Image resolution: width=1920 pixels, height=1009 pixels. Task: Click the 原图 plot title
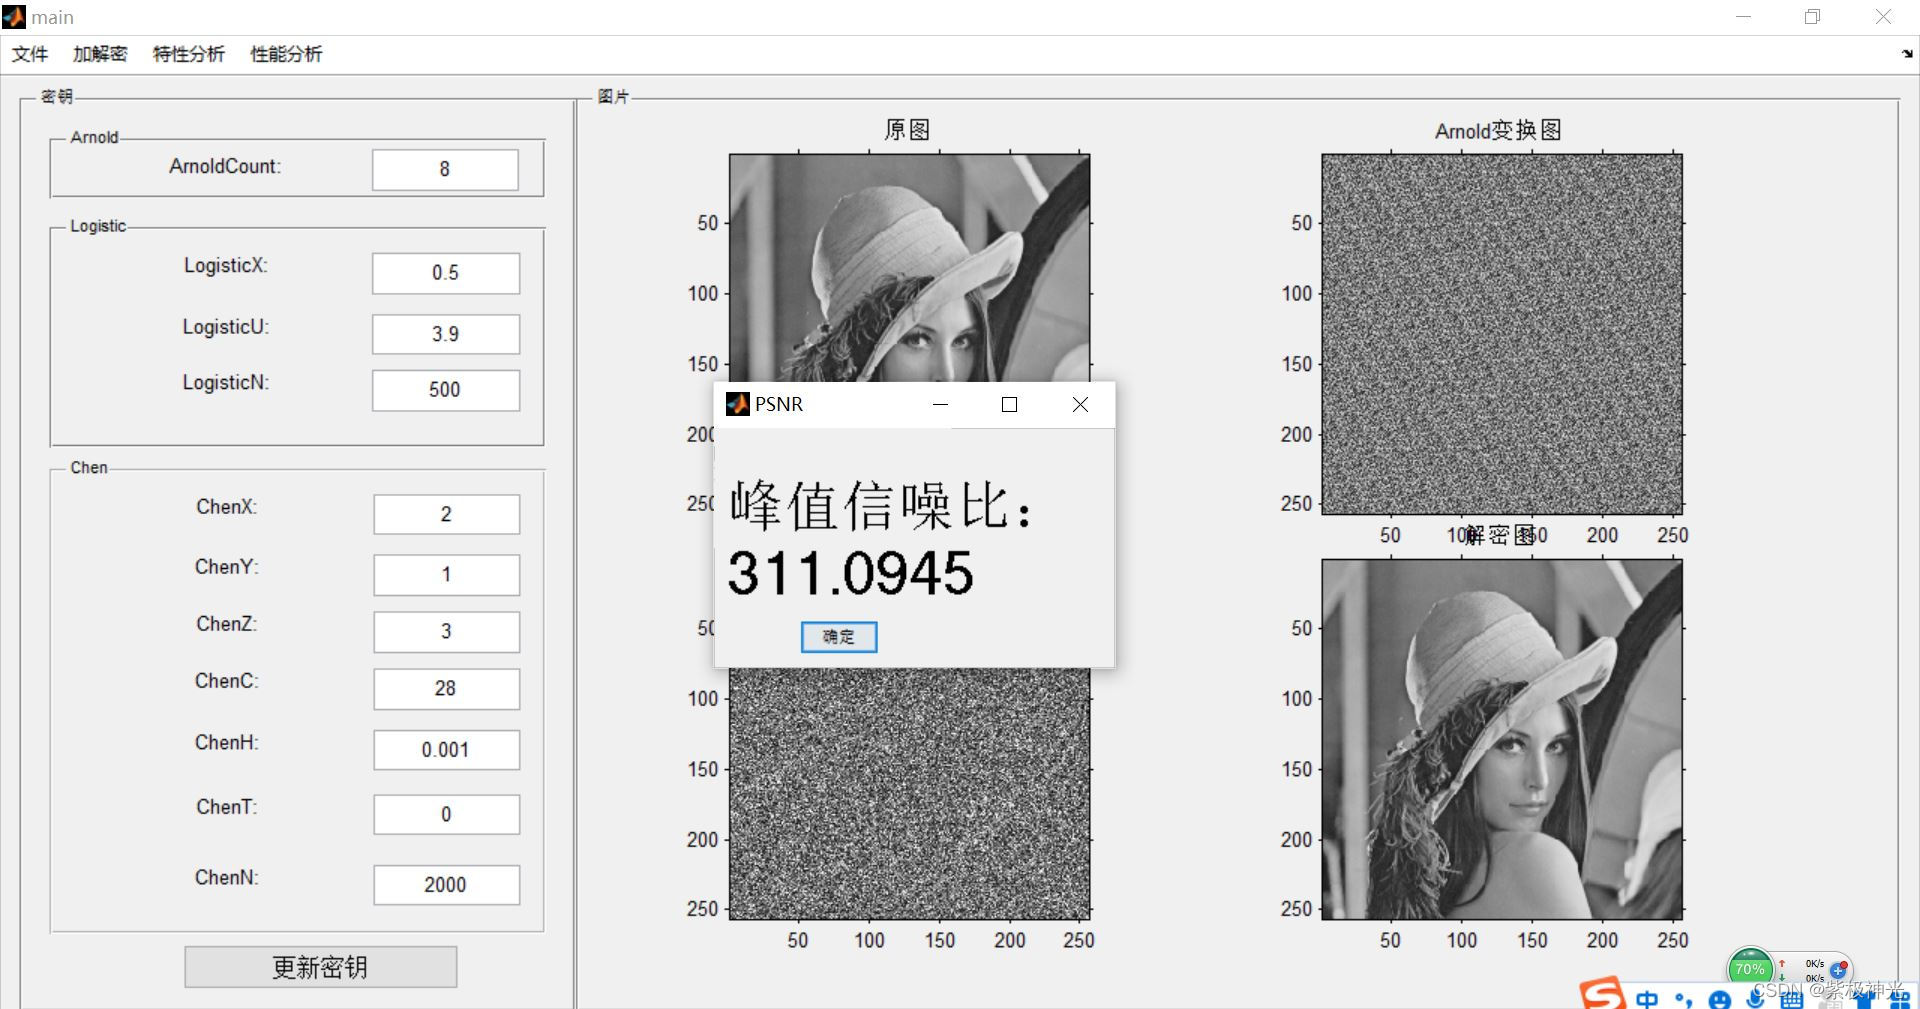click(908, 130)
